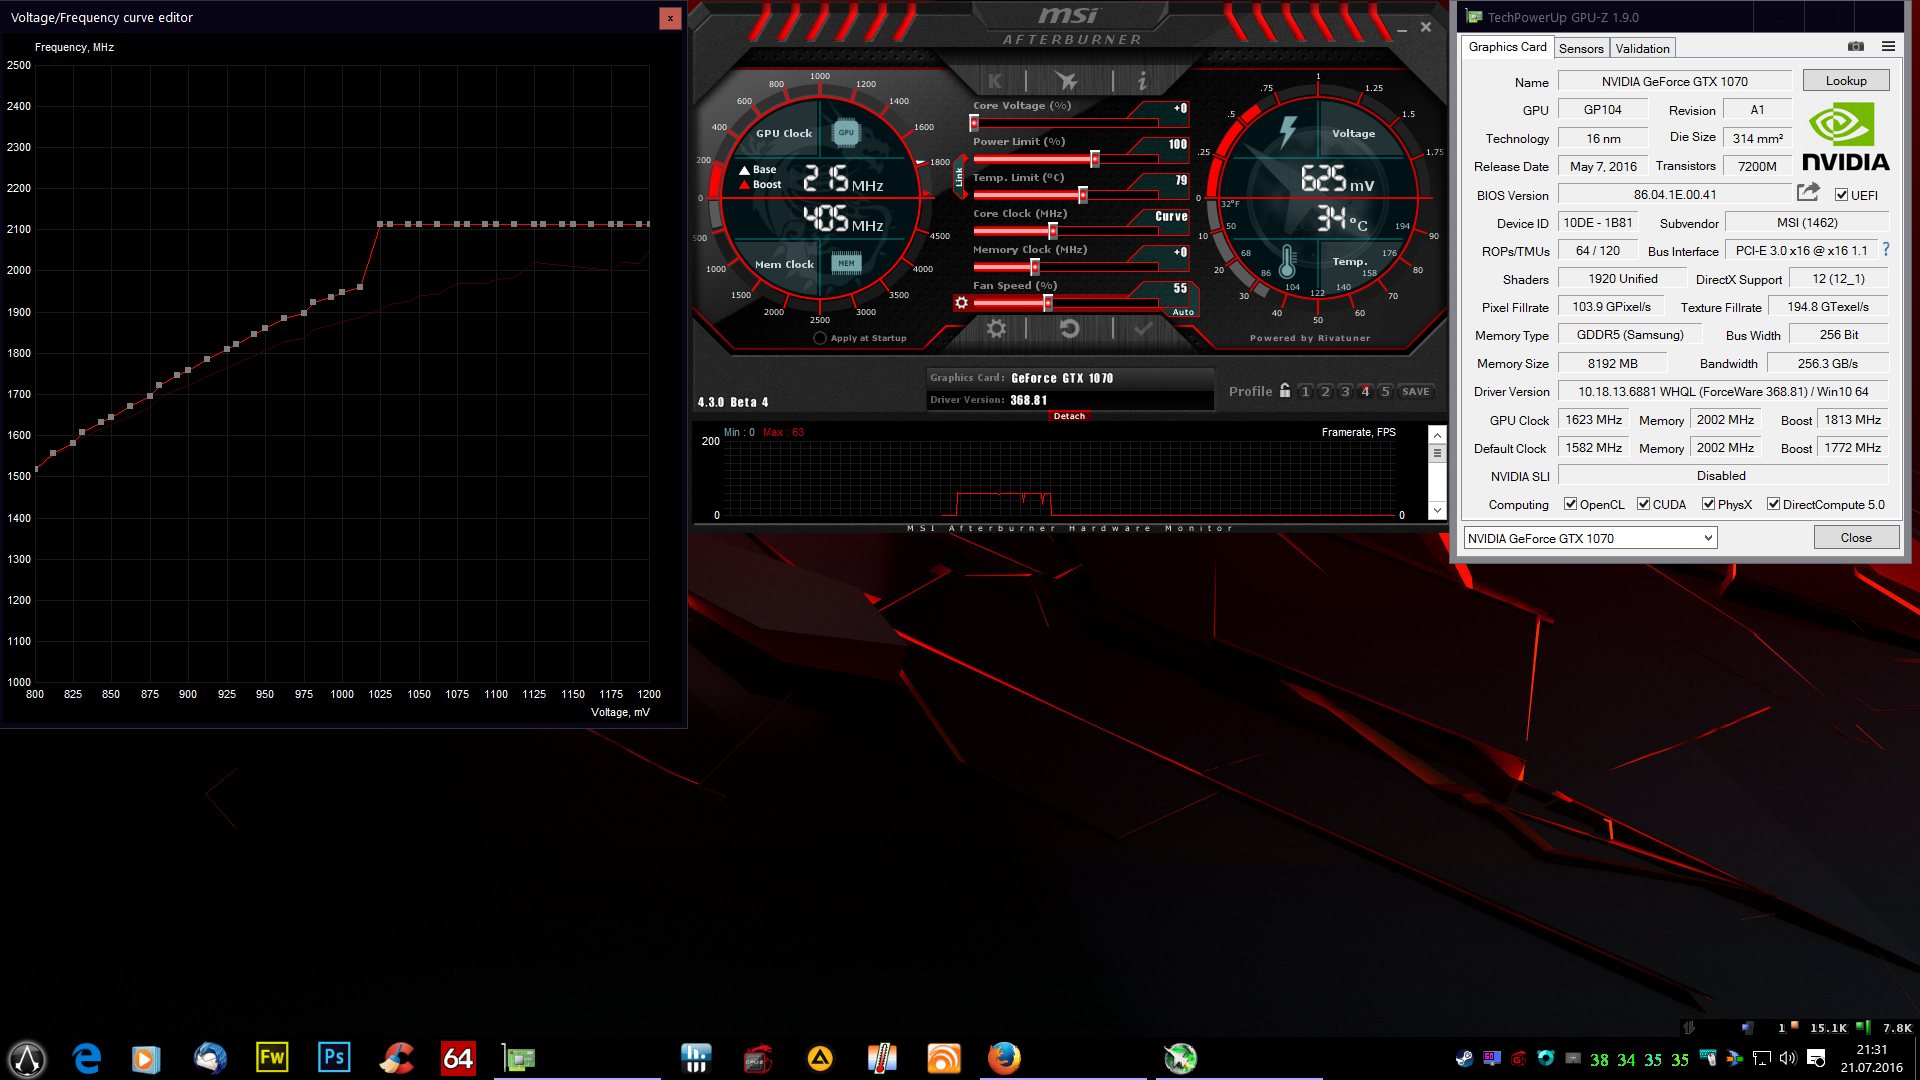Click the Kombustor K icon
This screenshot has width=1920, height=1080.
pyautogui.click(x=994, y=81)
